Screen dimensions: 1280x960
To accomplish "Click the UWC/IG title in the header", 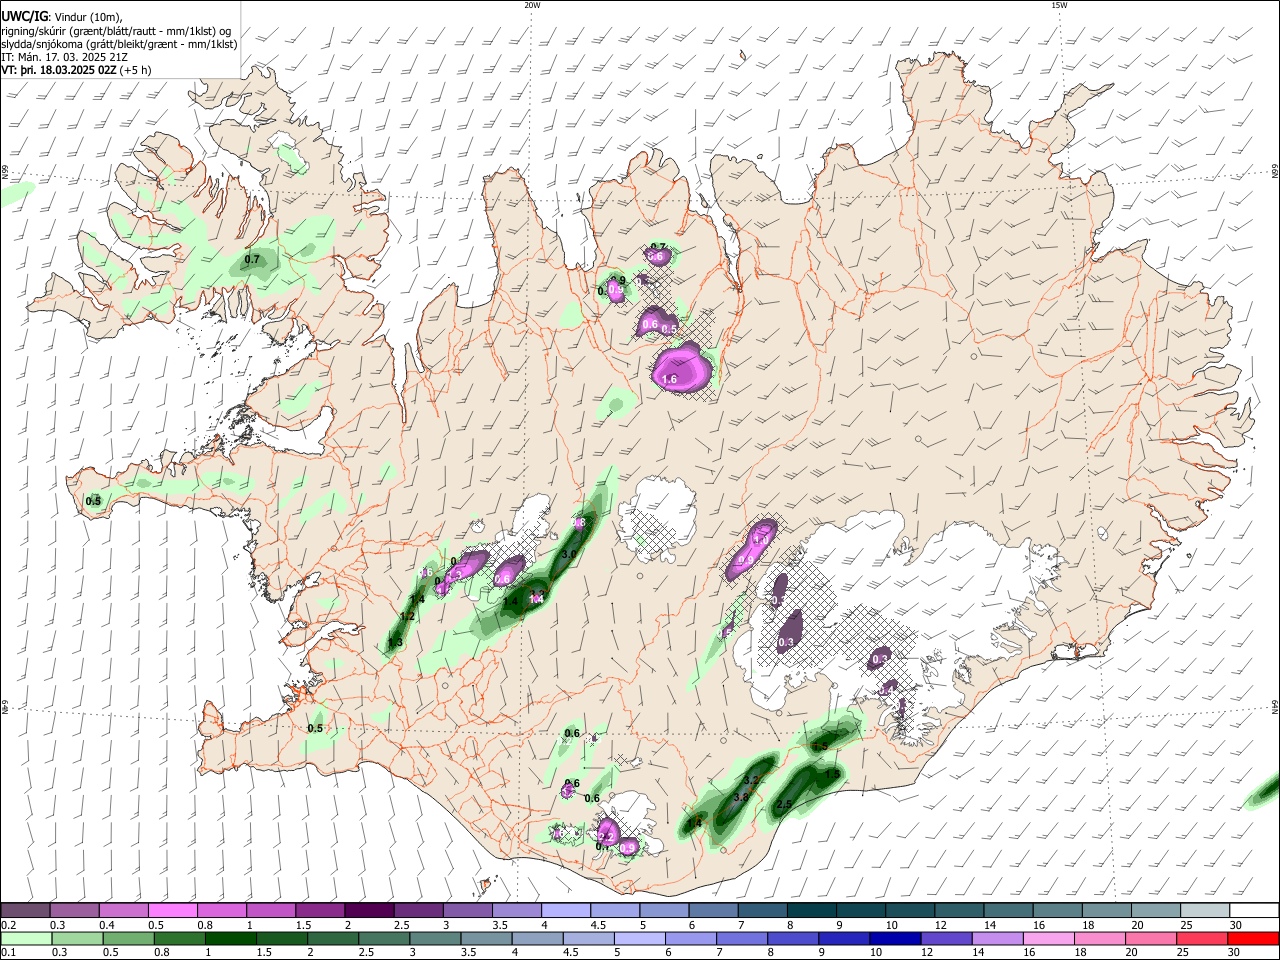I will point(23,16).
